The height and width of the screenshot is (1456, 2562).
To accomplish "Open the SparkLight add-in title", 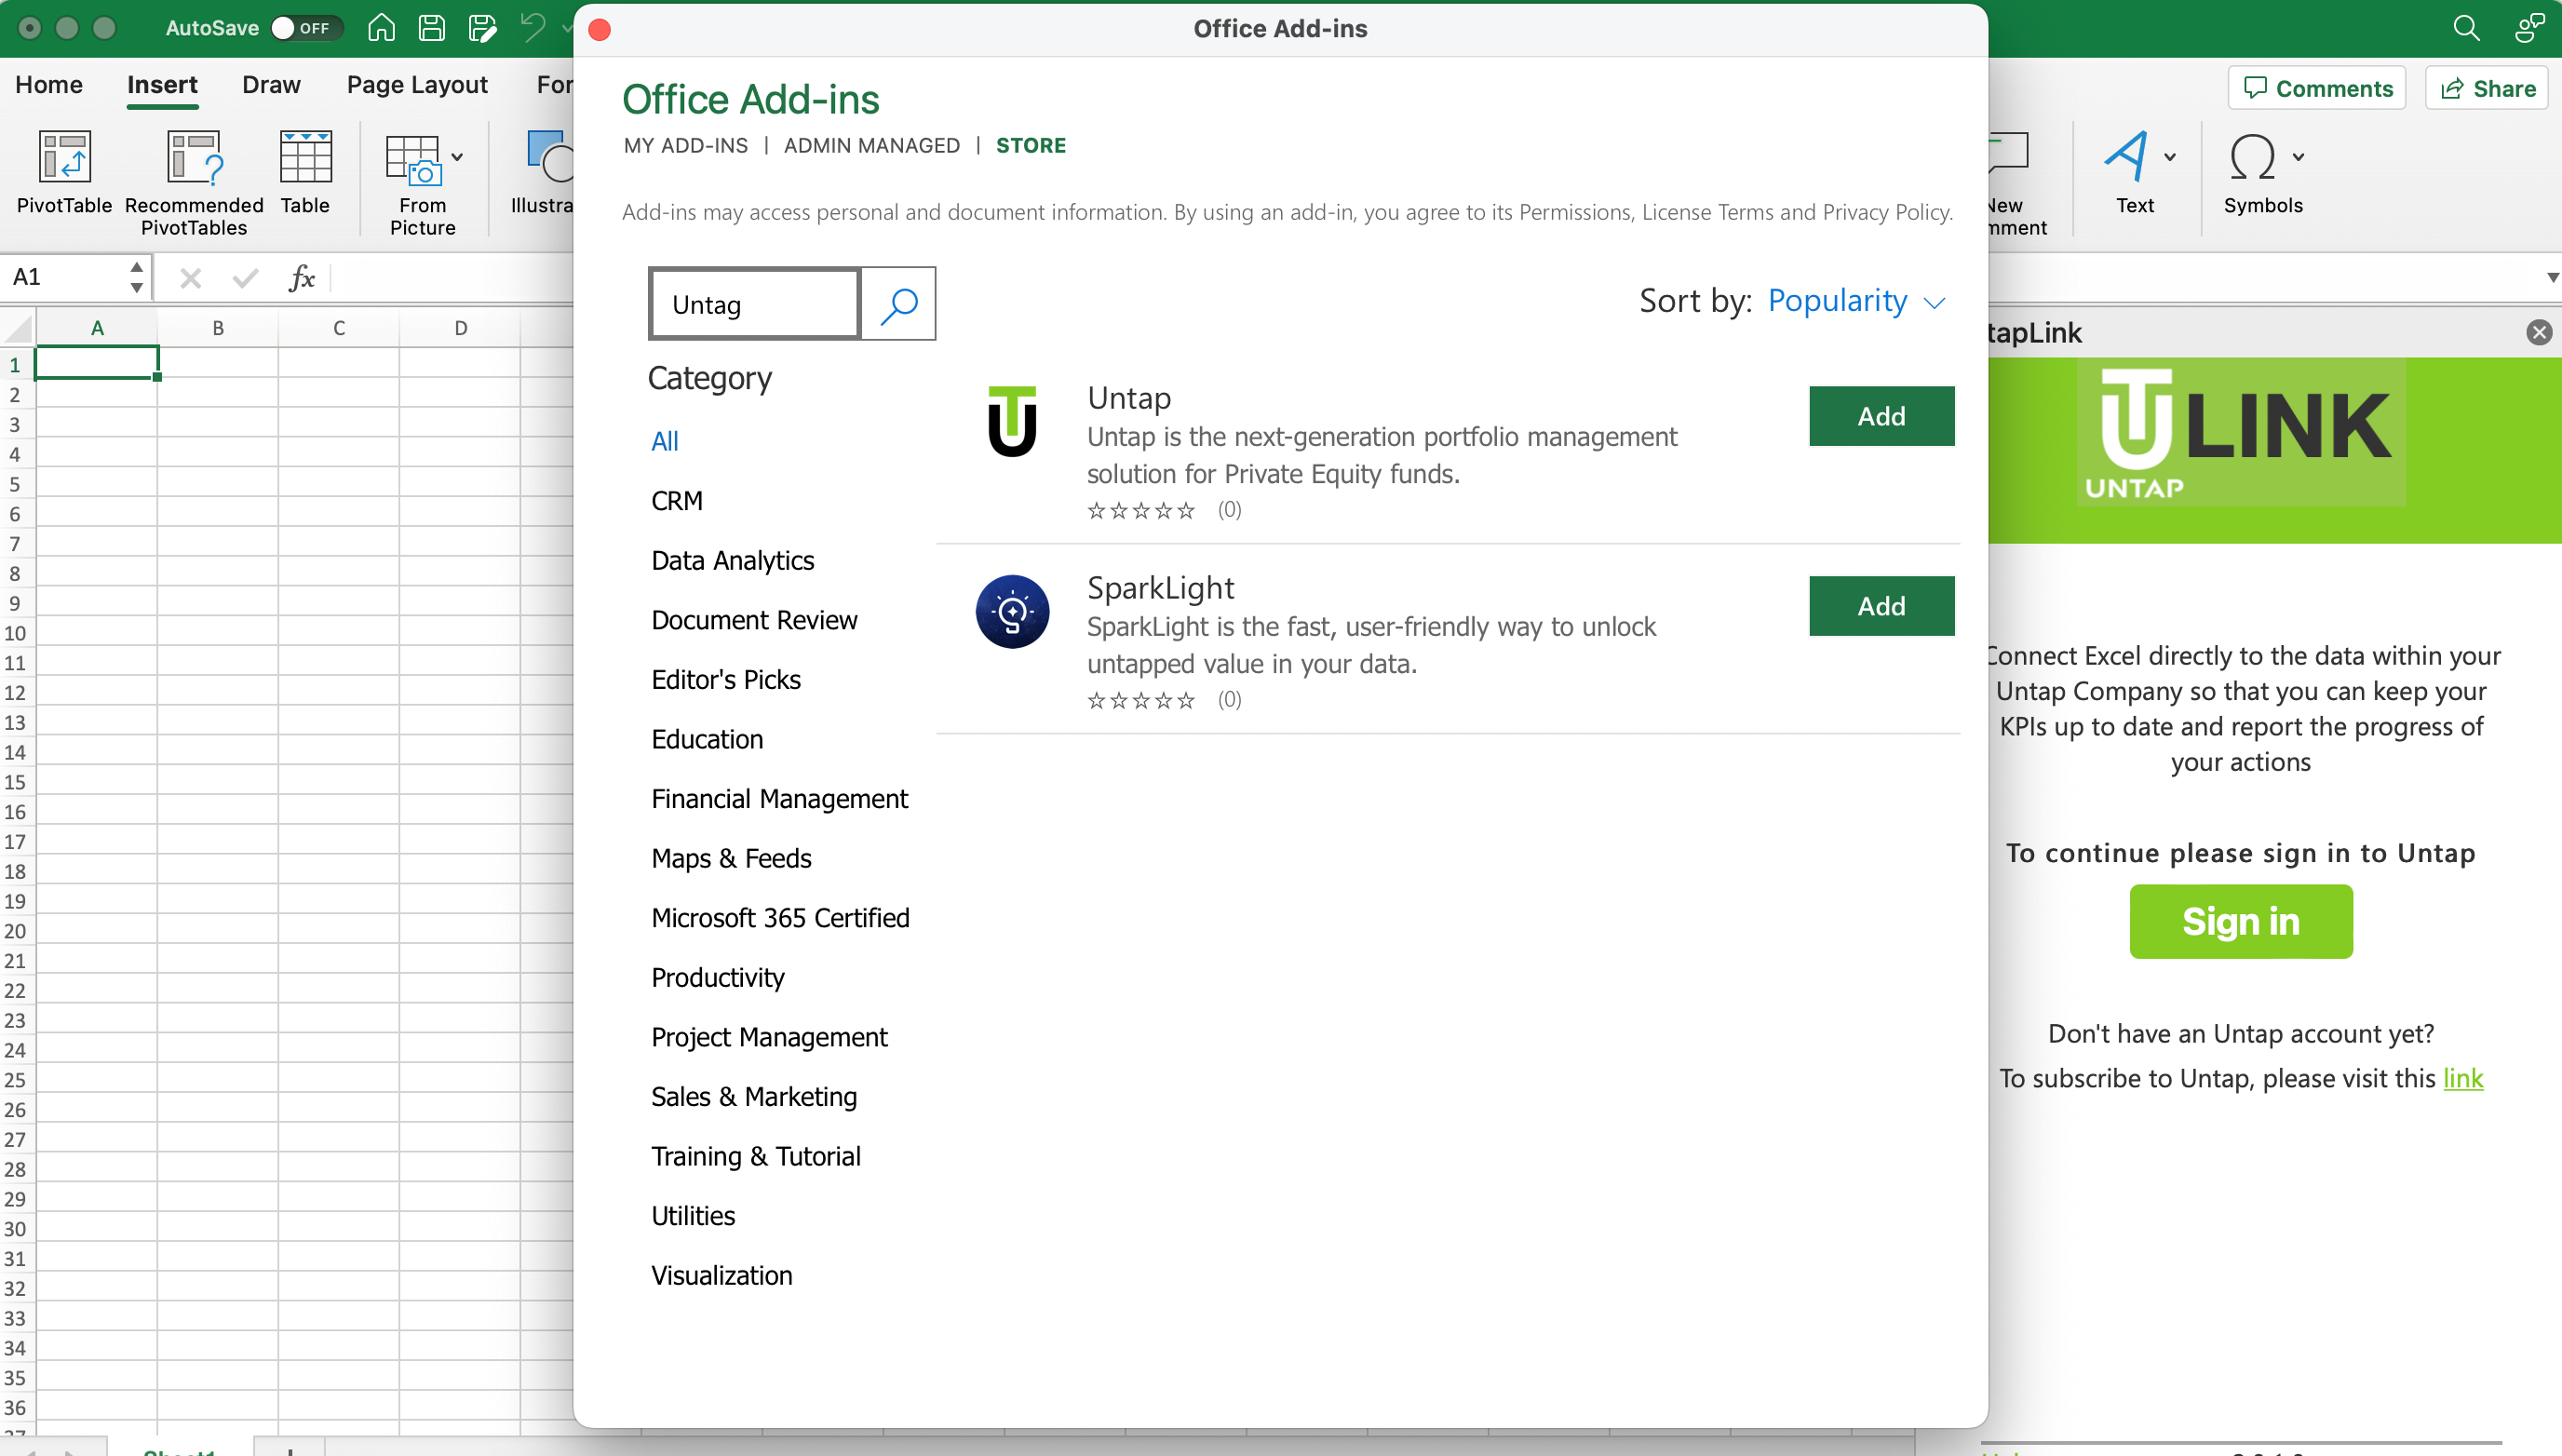I will pyautogui.click(x=1160, y=588).
